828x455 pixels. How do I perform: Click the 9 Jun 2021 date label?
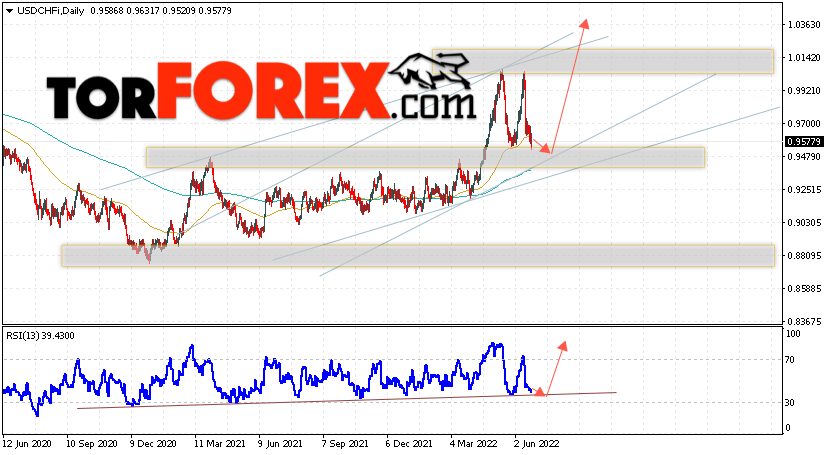click(281, 444)
